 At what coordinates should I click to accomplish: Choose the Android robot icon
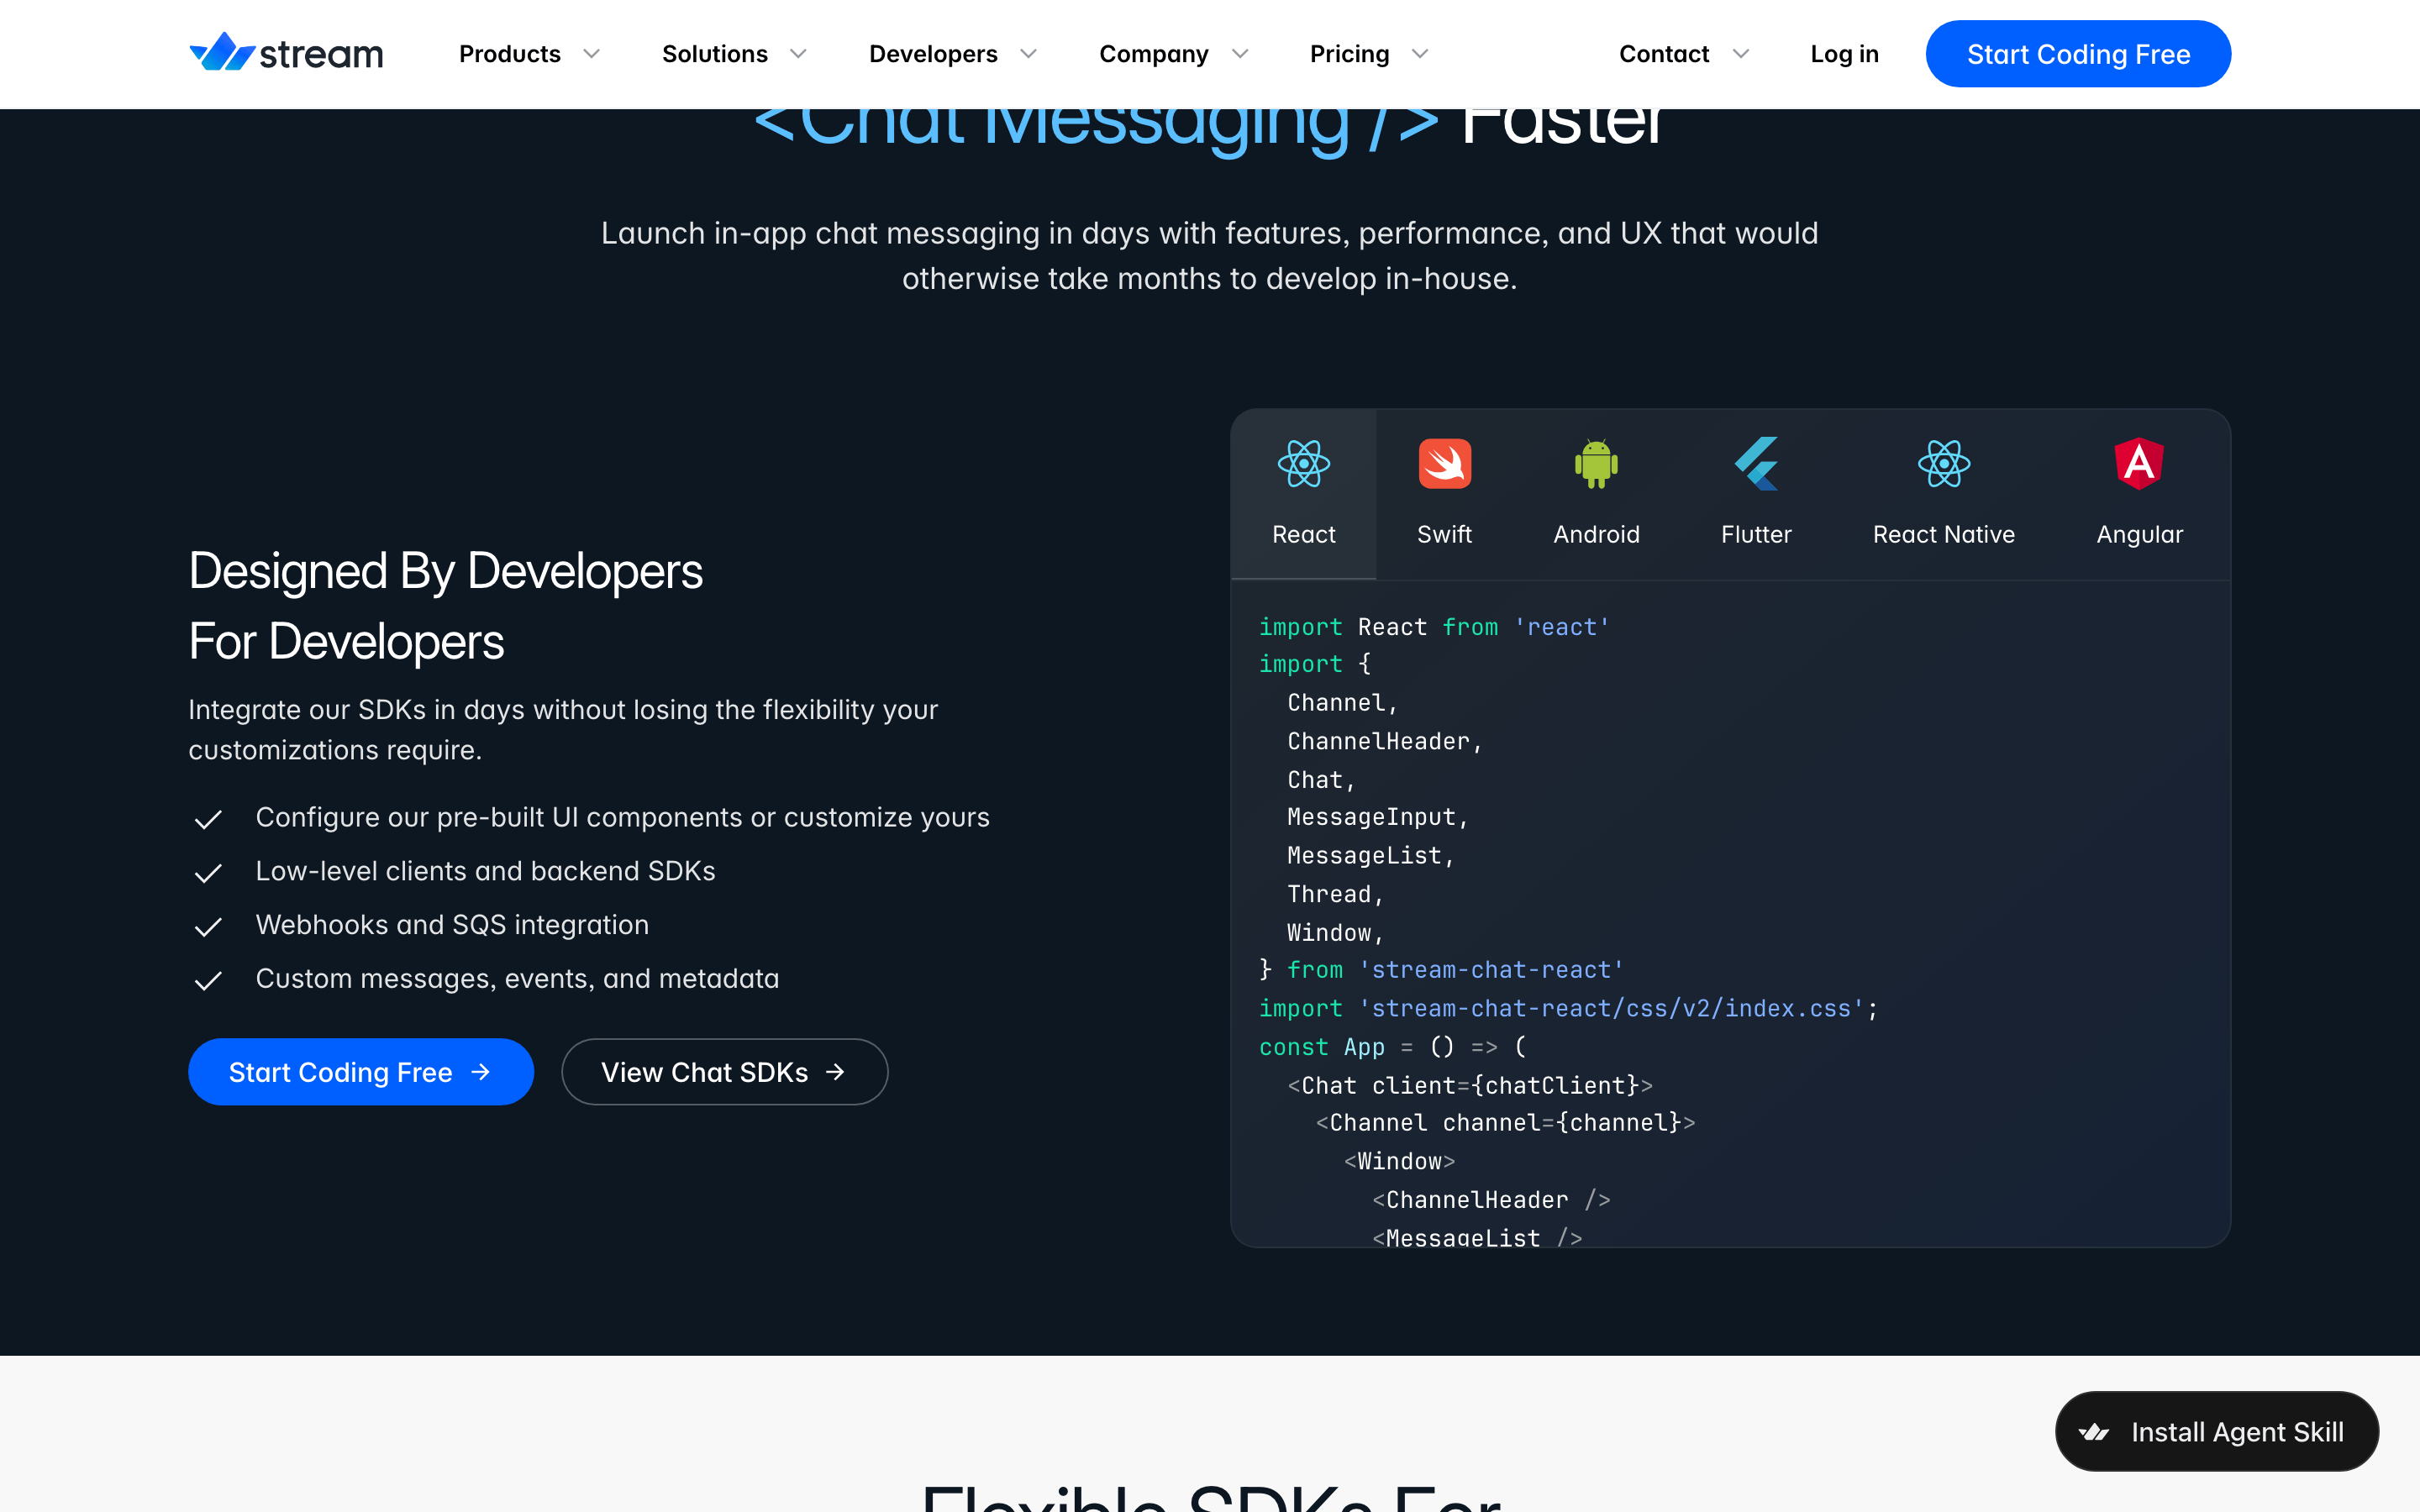click(x=1596, y=464)
